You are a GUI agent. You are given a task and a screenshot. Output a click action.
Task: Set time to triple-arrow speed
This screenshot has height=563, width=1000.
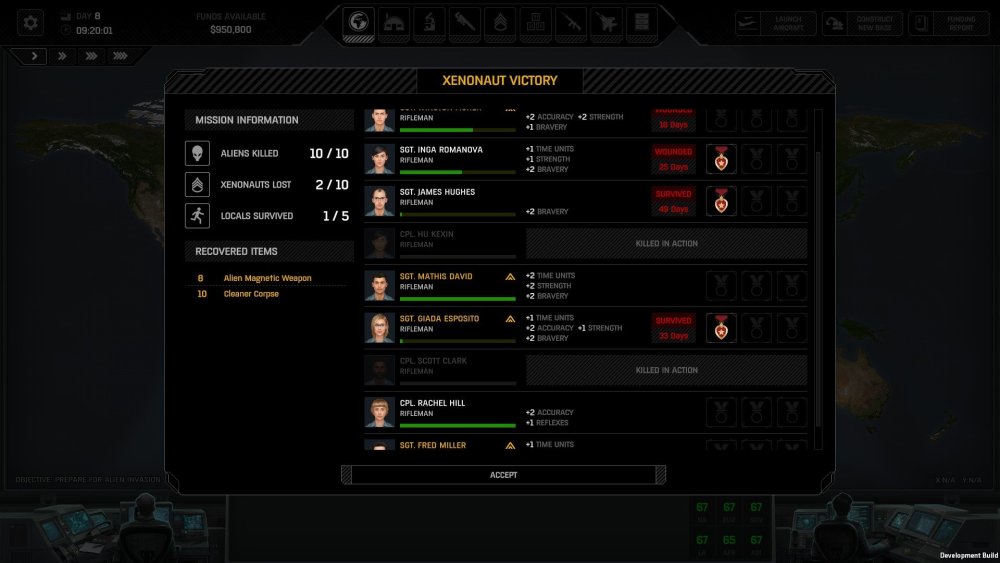coord(91,56)
